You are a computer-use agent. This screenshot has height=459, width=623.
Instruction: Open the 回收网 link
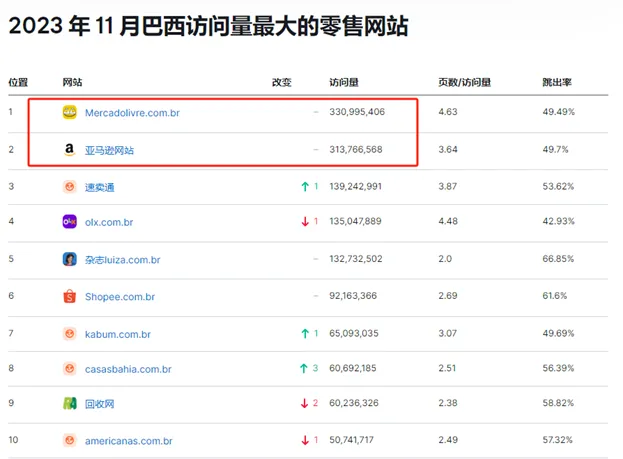coord(100,404)
